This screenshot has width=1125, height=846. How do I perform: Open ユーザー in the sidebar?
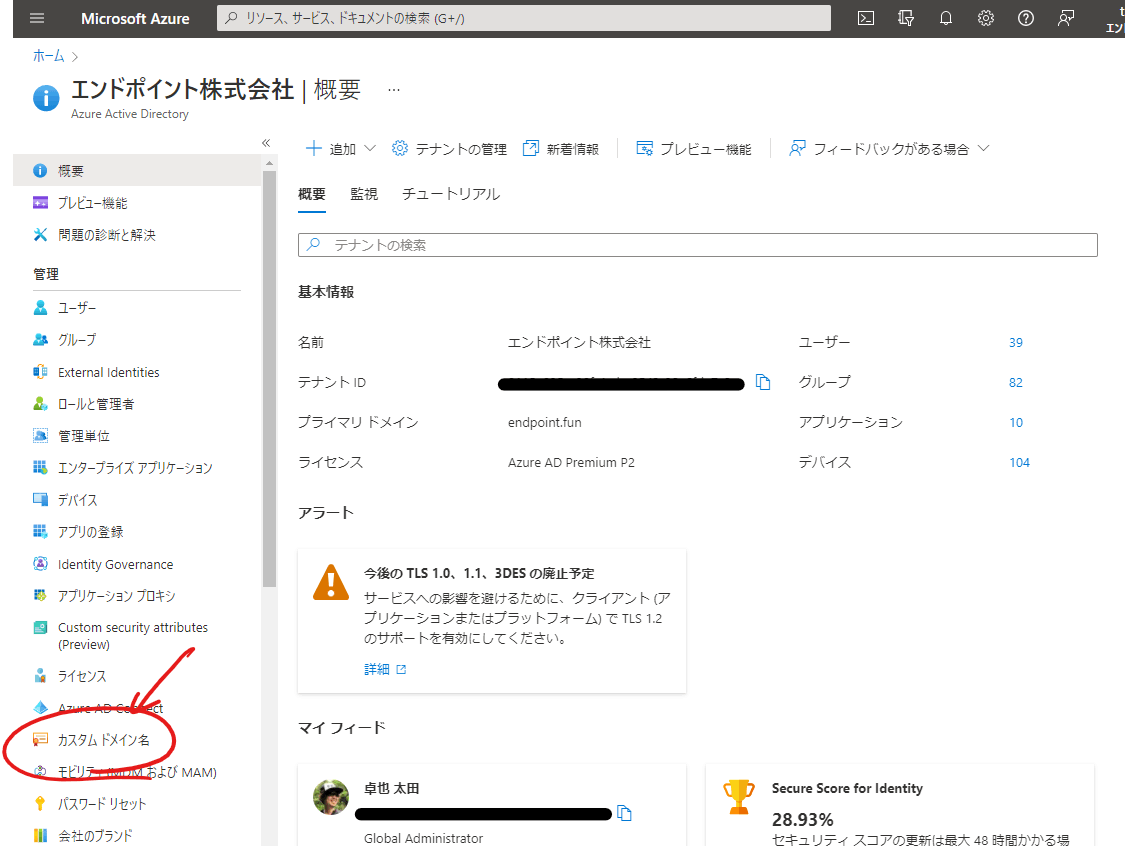[x=77, y=308]
